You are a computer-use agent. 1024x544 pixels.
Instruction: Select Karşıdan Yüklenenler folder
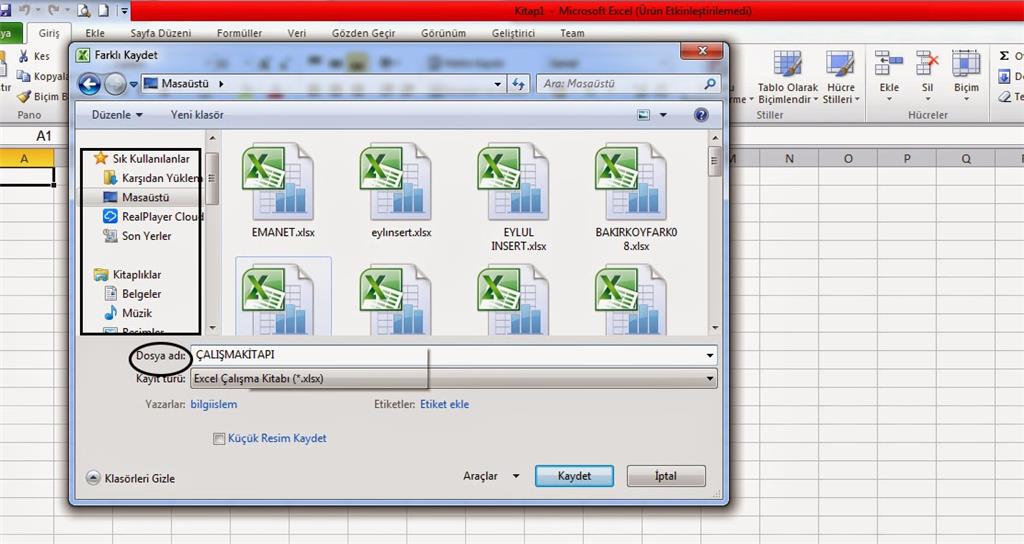pos(153,178)
